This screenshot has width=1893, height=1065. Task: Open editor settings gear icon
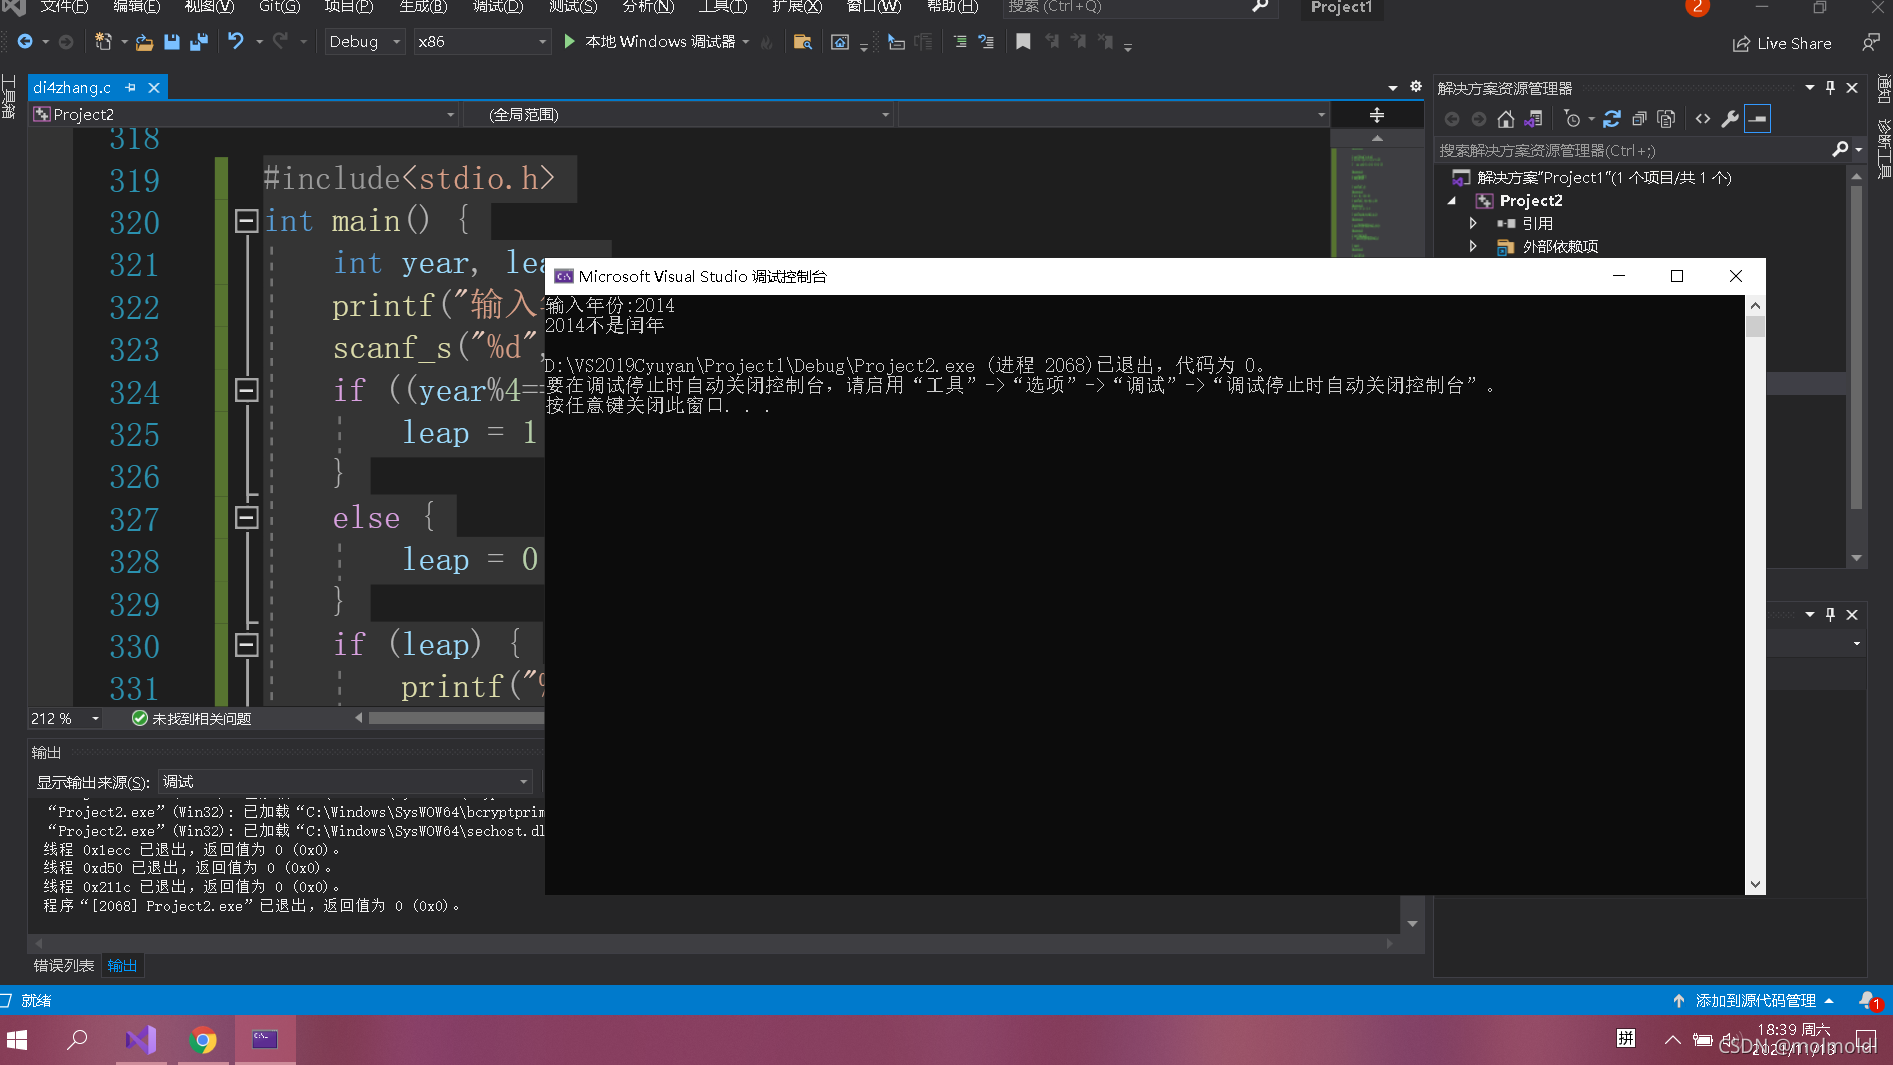[x=1416, y=87]
